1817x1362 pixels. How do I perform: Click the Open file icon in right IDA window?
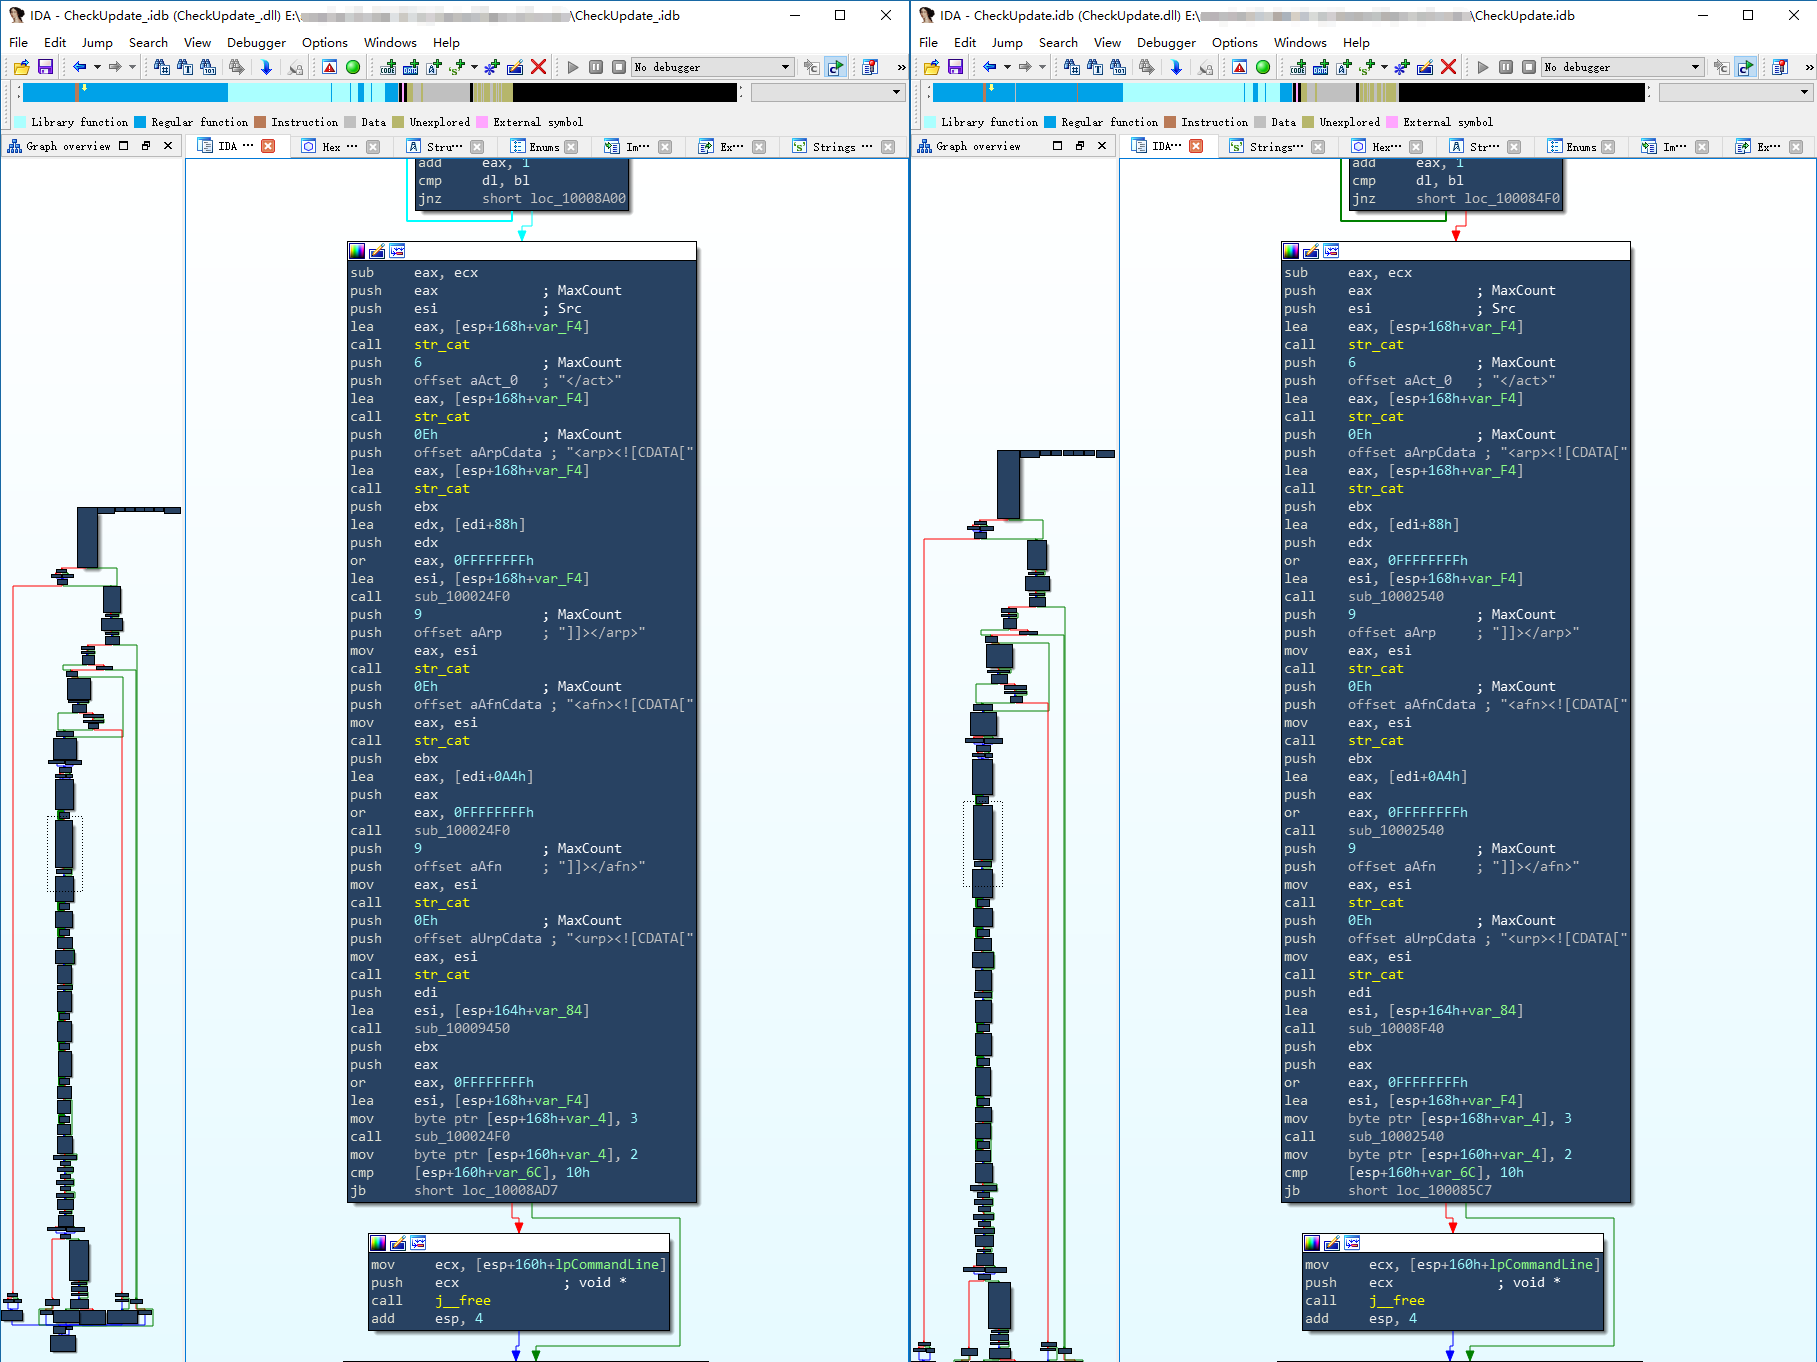tap(931, 67)
